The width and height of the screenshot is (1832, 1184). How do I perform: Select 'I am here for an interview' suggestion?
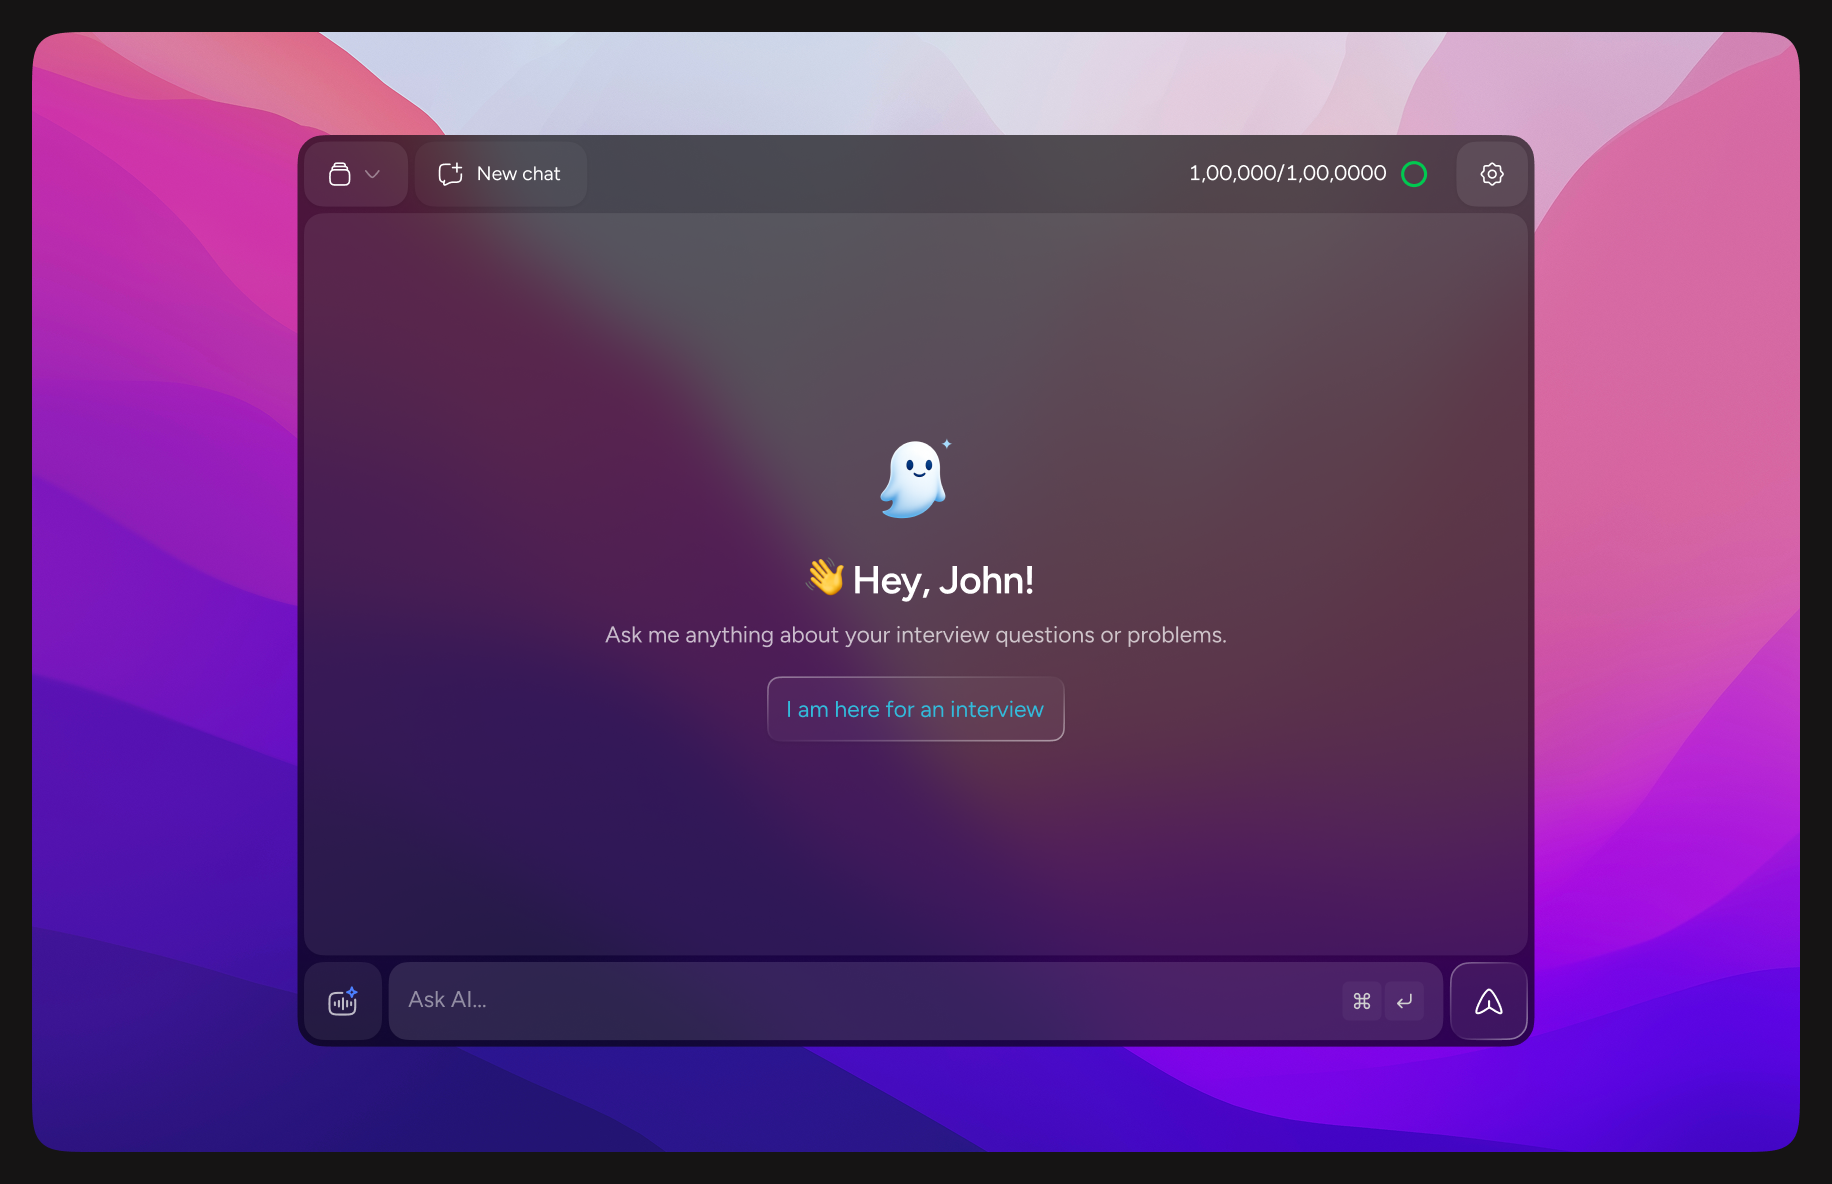tap(915, 709)
